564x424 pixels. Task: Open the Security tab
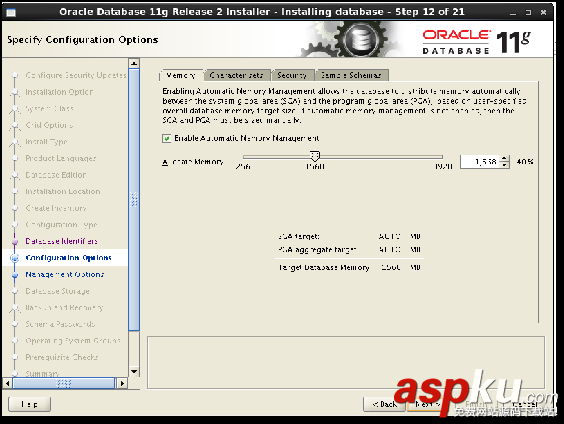click(x=292, y=75)
